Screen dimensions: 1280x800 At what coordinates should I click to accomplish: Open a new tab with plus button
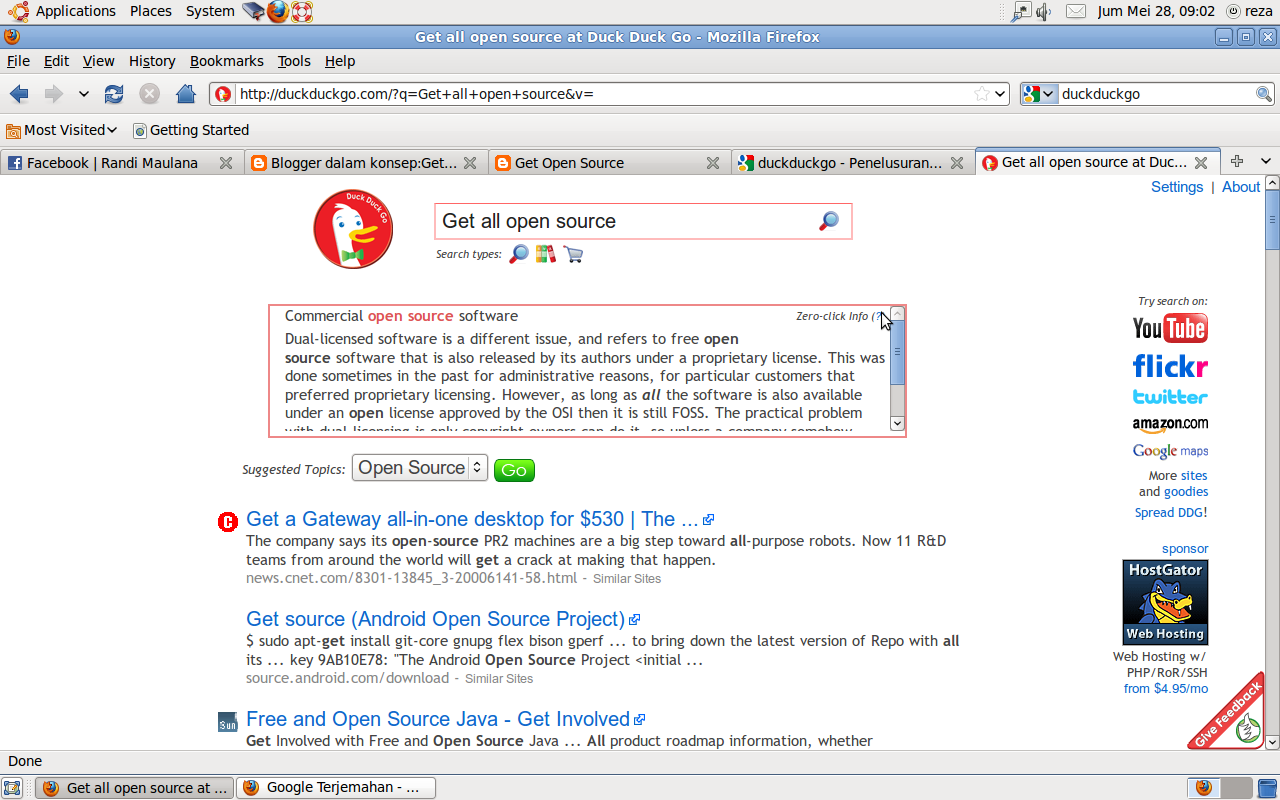(1237, 161)
